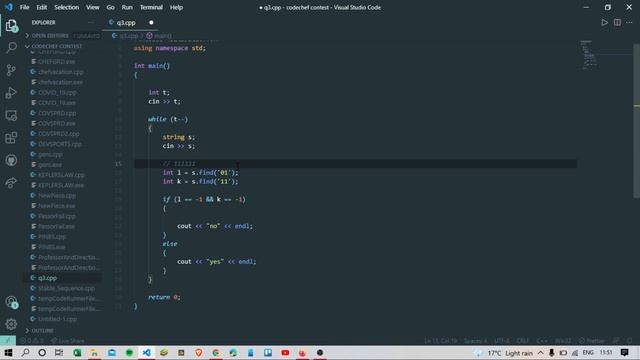This screenshot has height=360, width=640.
Task: Click the code minimap preview
Action: coord(589,55)
